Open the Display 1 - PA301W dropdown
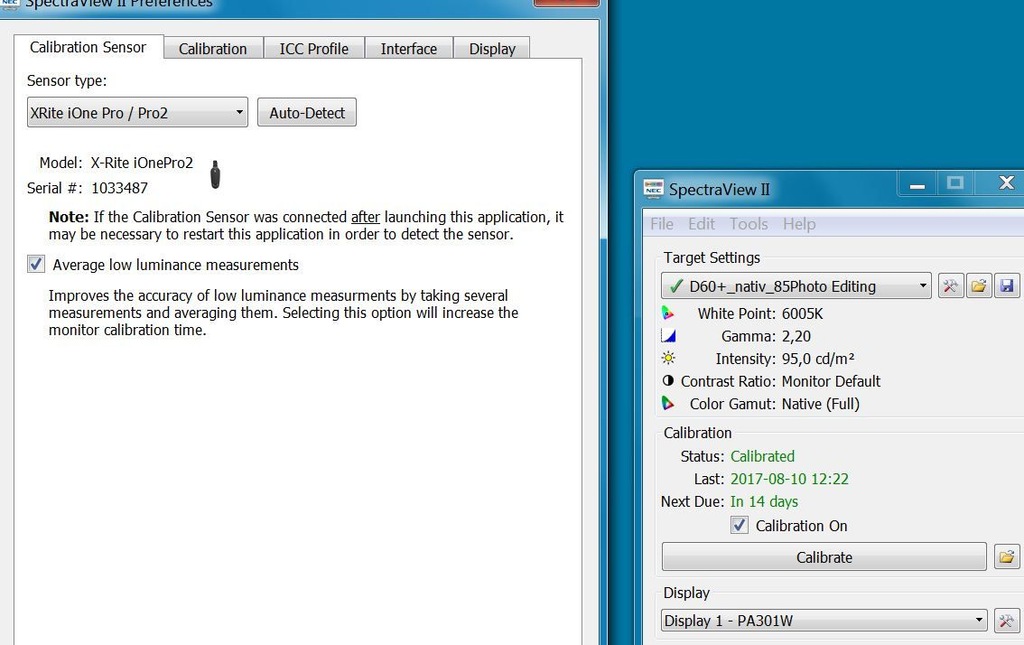Screen dimensions: 1024x645 coord(824,620)
